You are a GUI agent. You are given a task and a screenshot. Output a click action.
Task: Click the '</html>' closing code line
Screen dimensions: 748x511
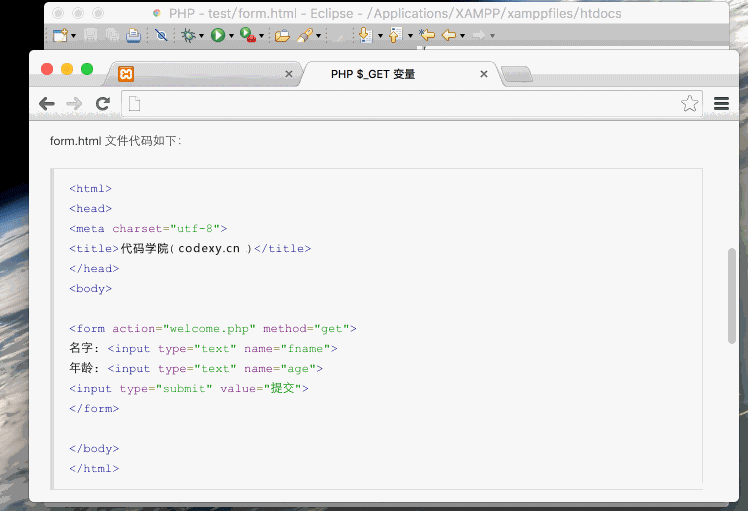pos(94,469)
